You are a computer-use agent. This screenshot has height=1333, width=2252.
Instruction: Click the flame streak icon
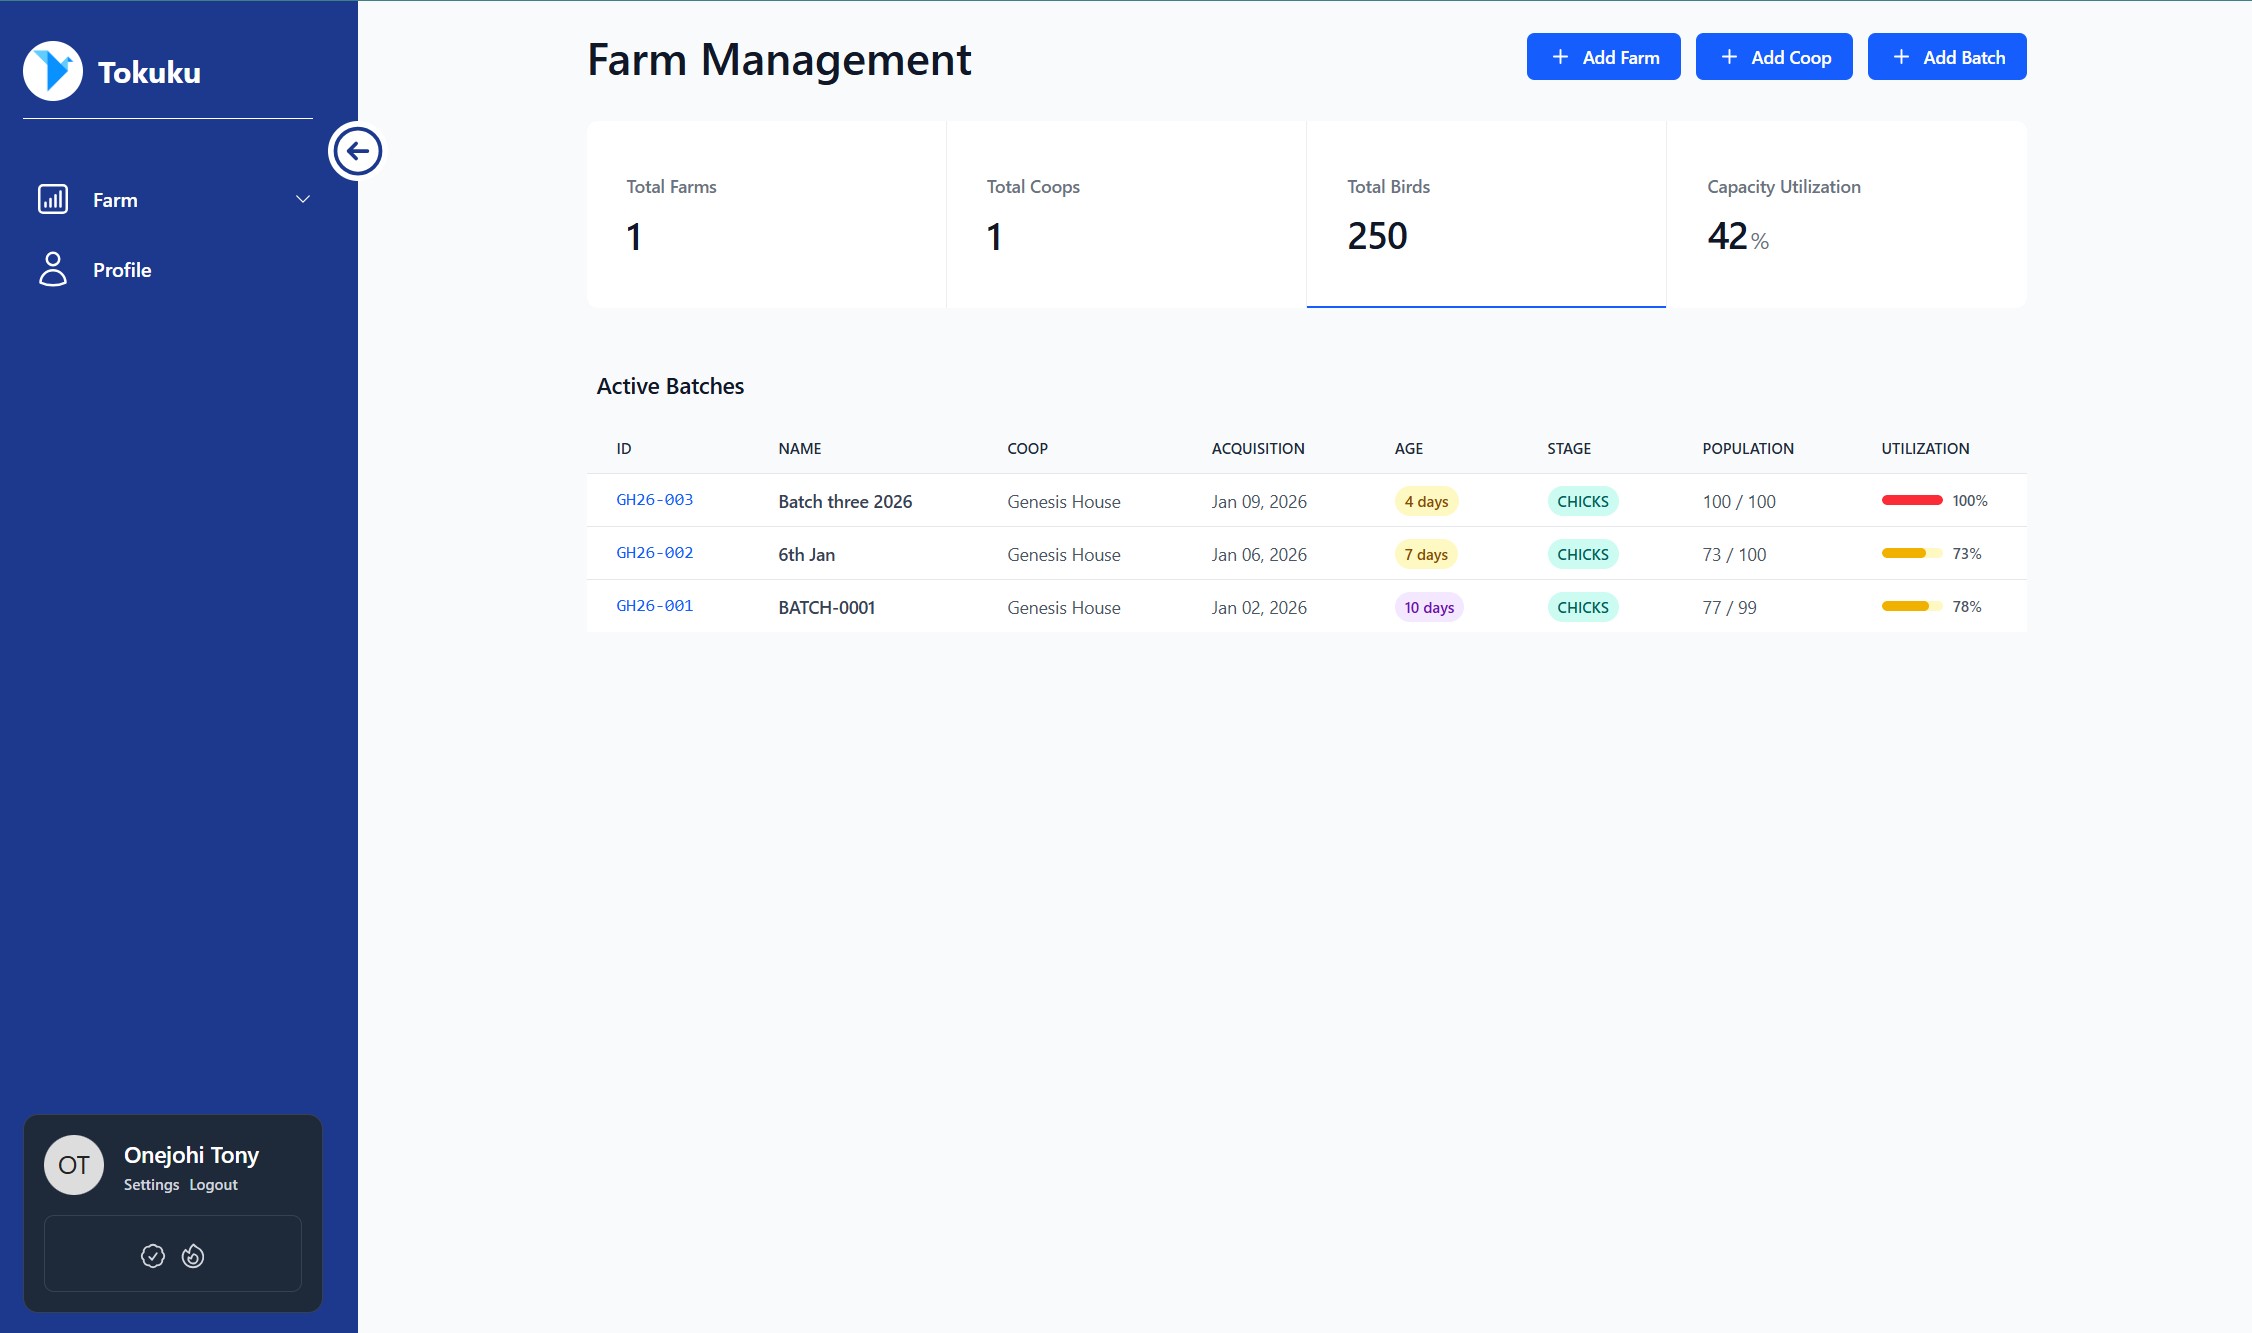[x=193, y=1255]
